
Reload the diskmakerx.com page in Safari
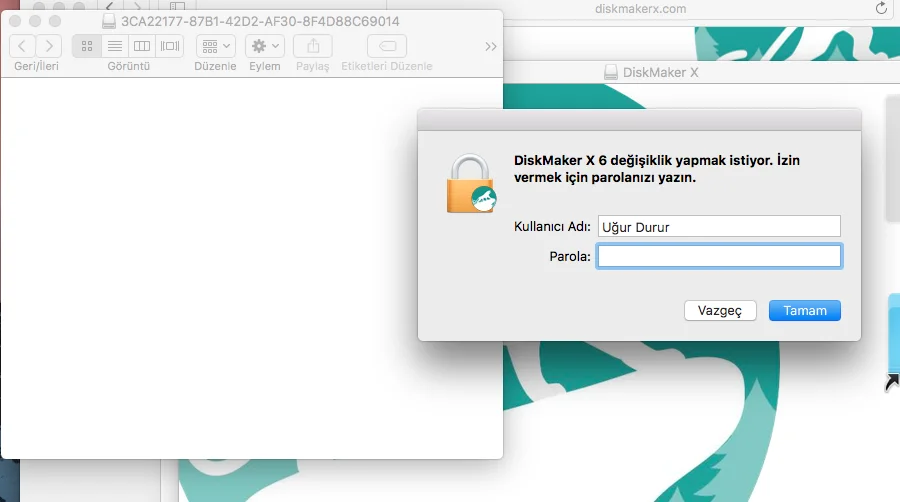881,8
